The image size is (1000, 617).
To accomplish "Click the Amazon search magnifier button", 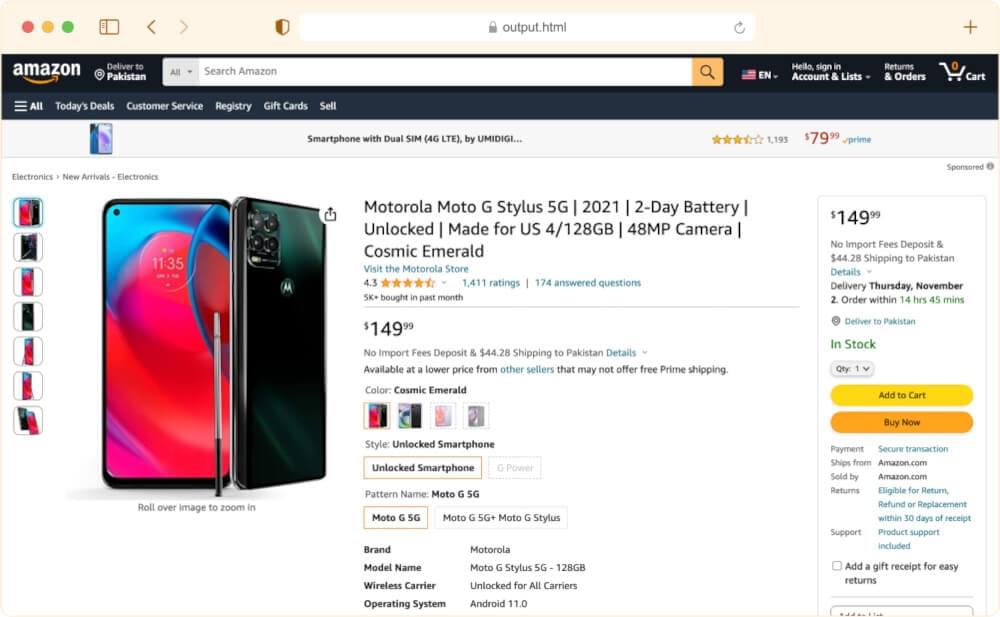I will click(707, 72).
